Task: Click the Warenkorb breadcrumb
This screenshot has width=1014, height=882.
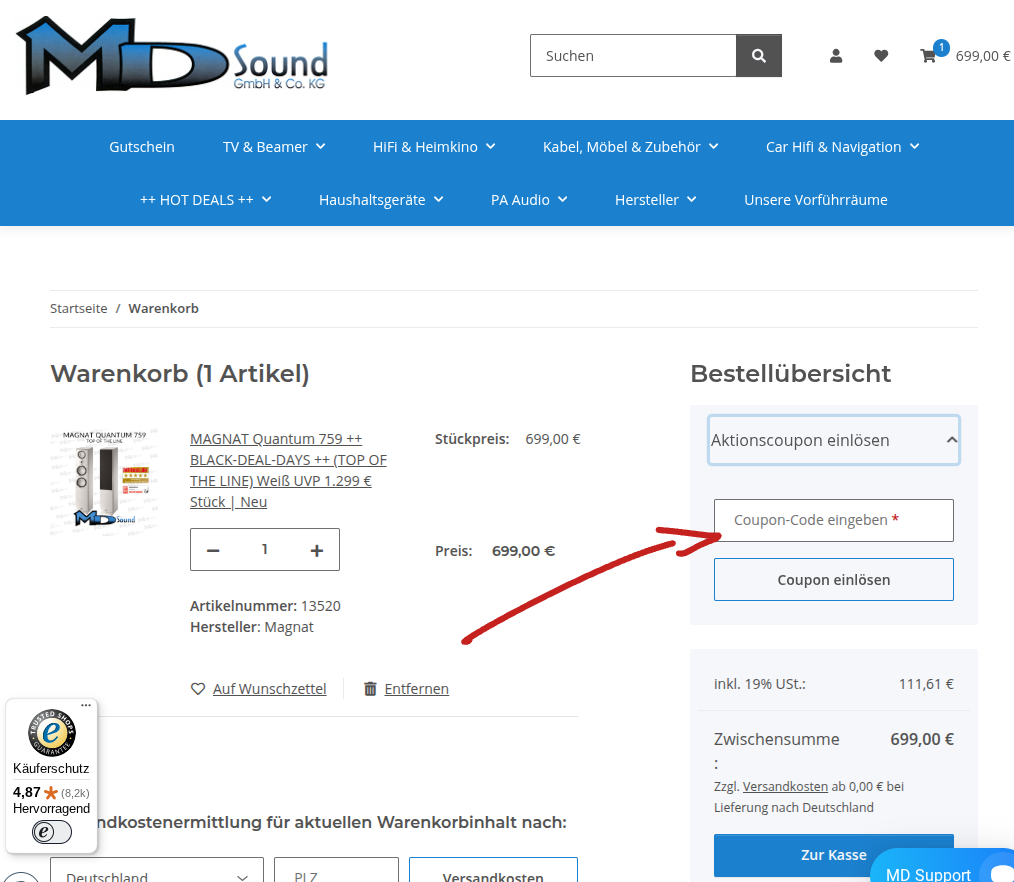Action: (x=164, y=308)
